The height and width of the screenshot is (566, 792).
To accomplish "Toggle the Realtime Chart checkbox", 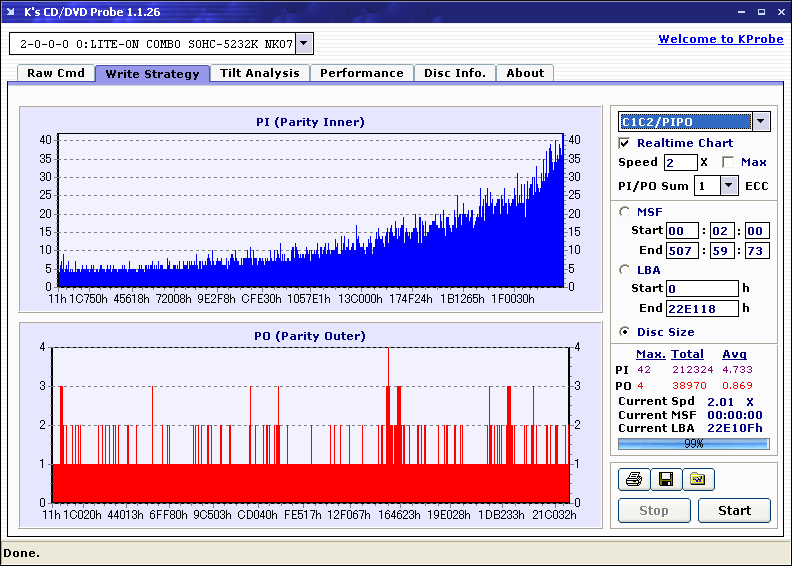I will pos(625,143).
